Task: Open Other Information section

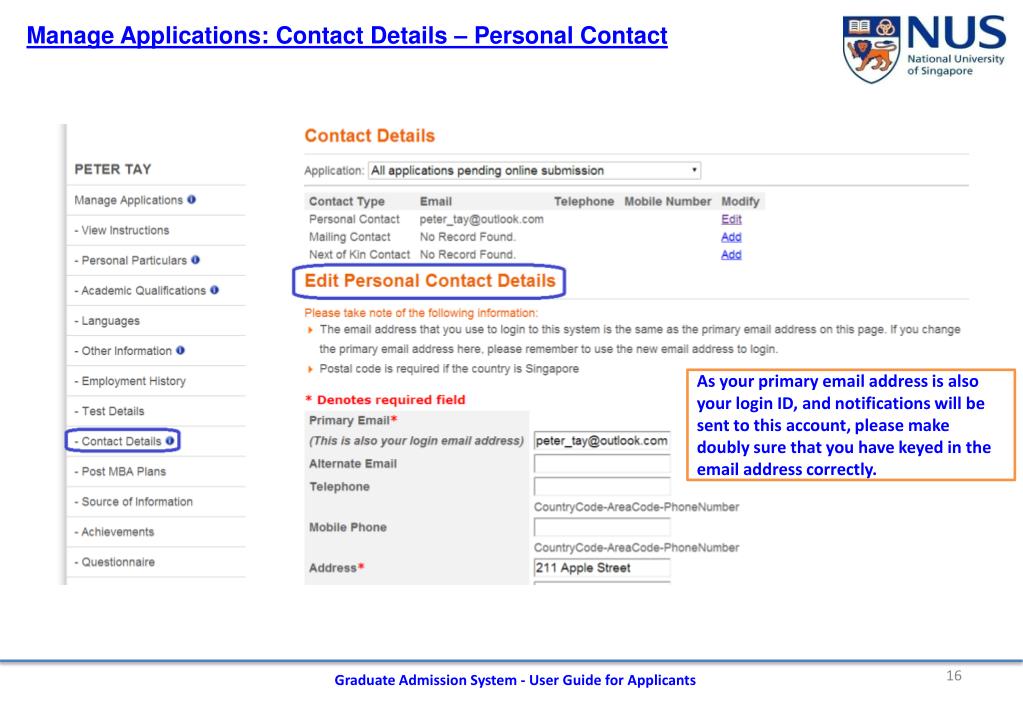Action: pyautogui.click(x=123, y=351)
